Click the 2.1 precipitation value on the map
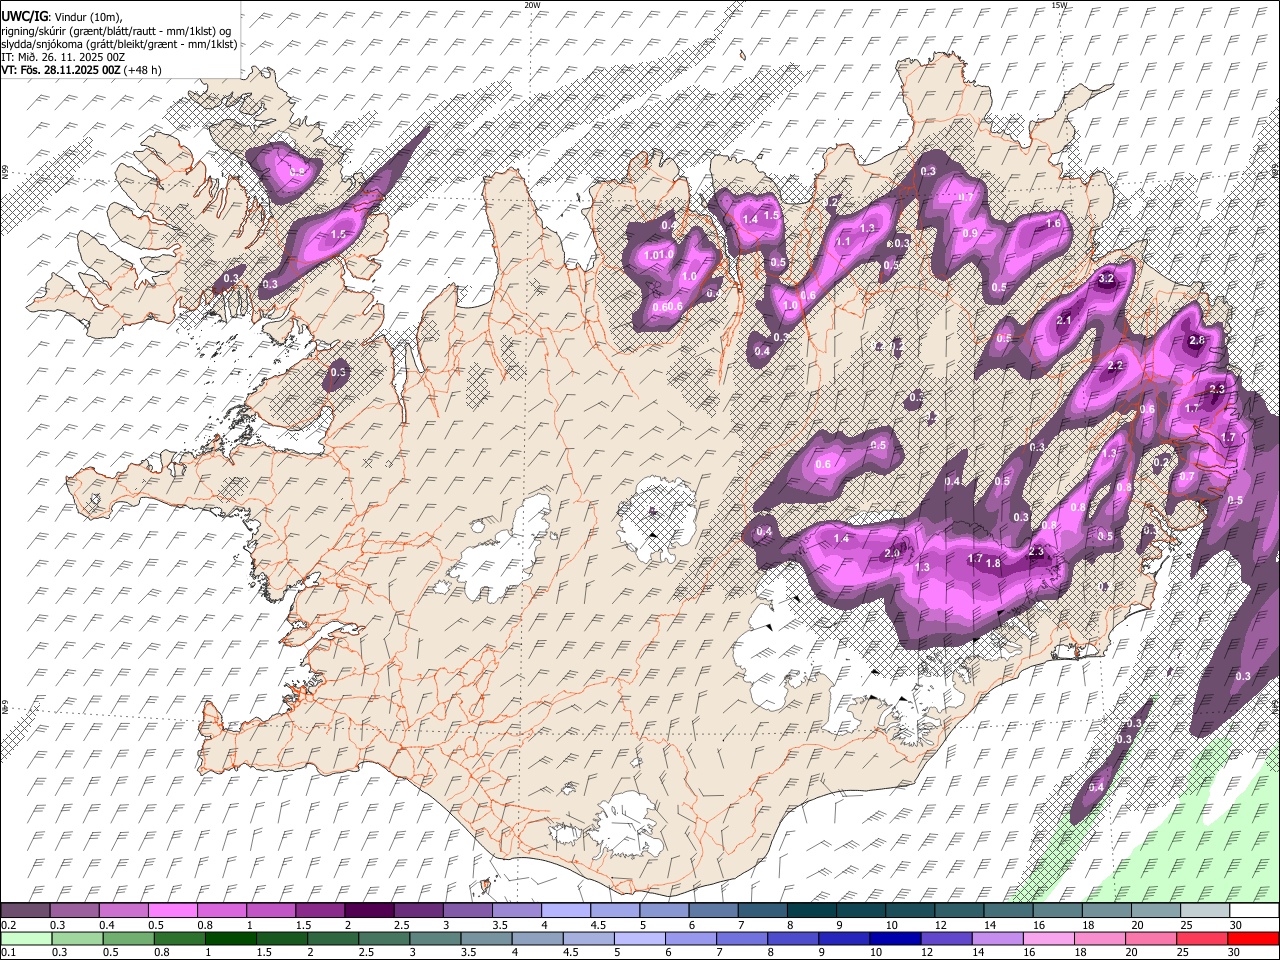The height and width of the screenshot is (960, 1280). click(1064, 320)
